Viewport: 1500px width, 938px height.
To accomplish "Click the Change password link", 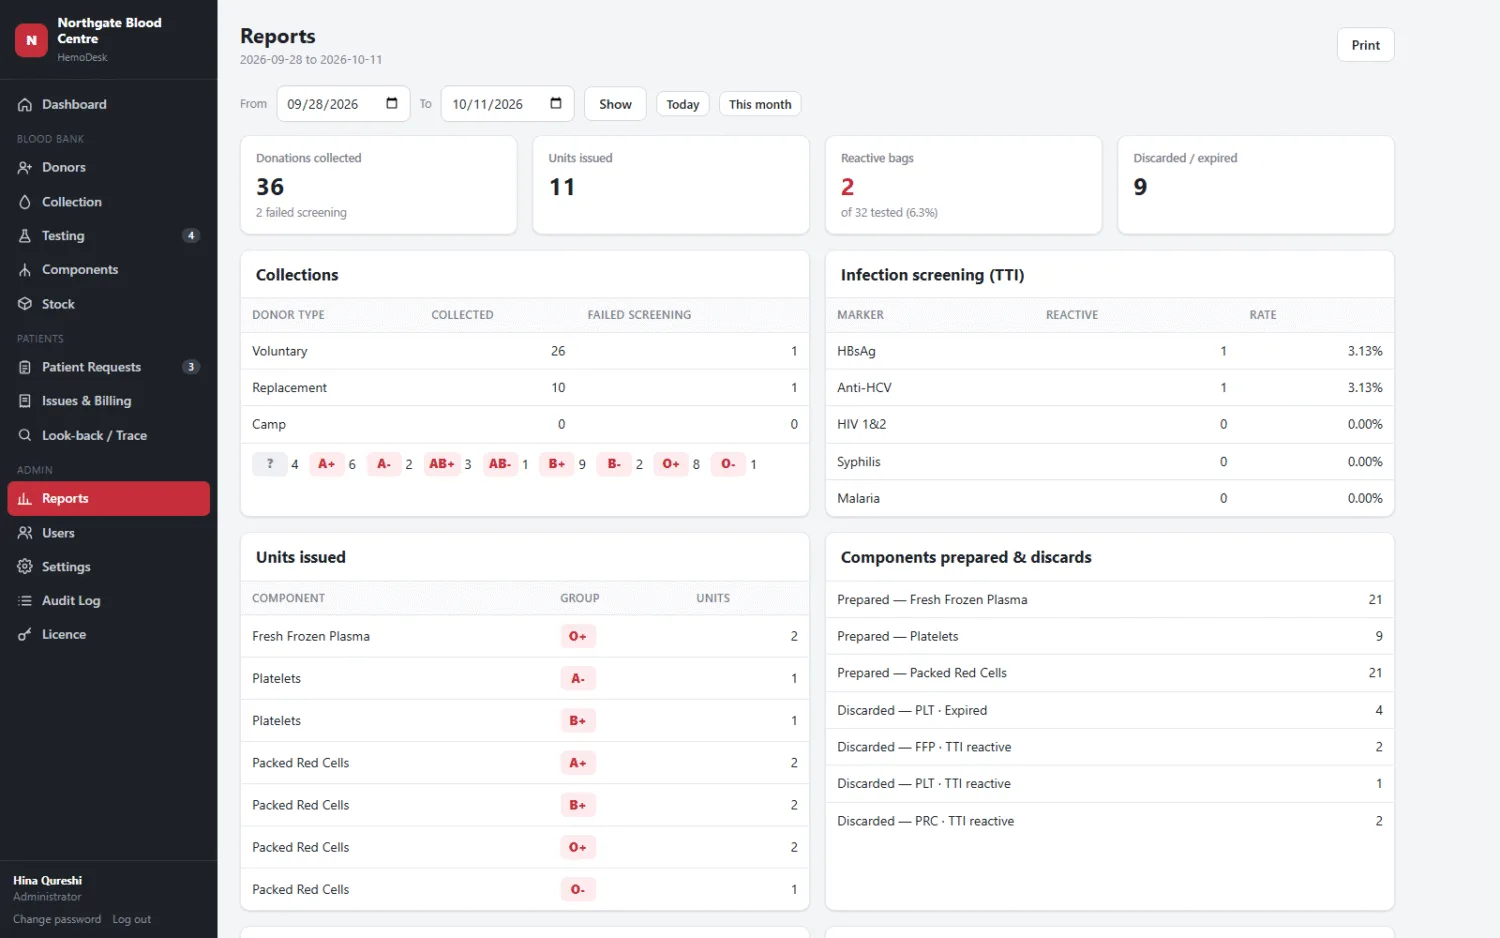I will 57,920.
